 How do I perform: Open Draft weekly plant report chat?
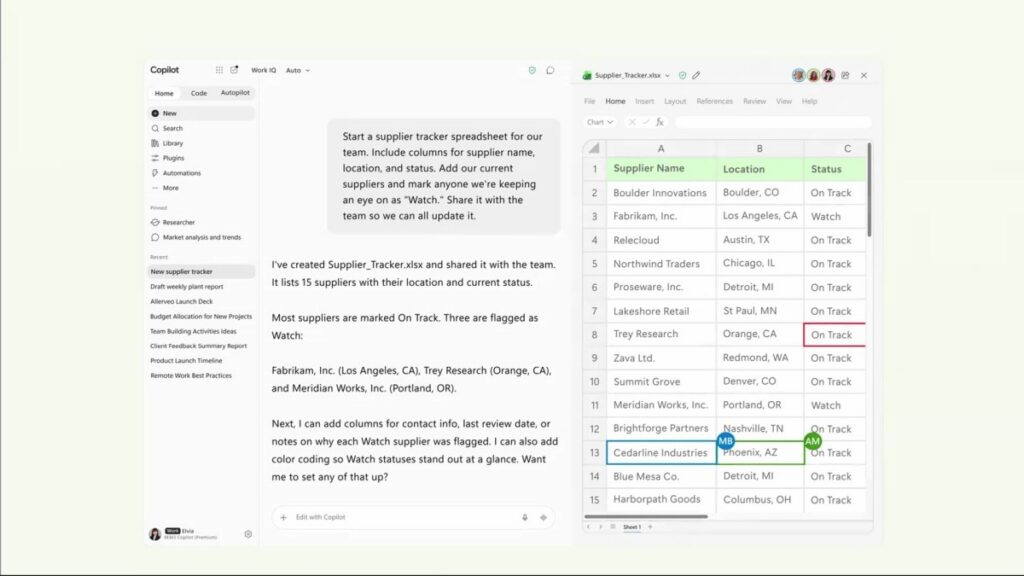point(187,287)
